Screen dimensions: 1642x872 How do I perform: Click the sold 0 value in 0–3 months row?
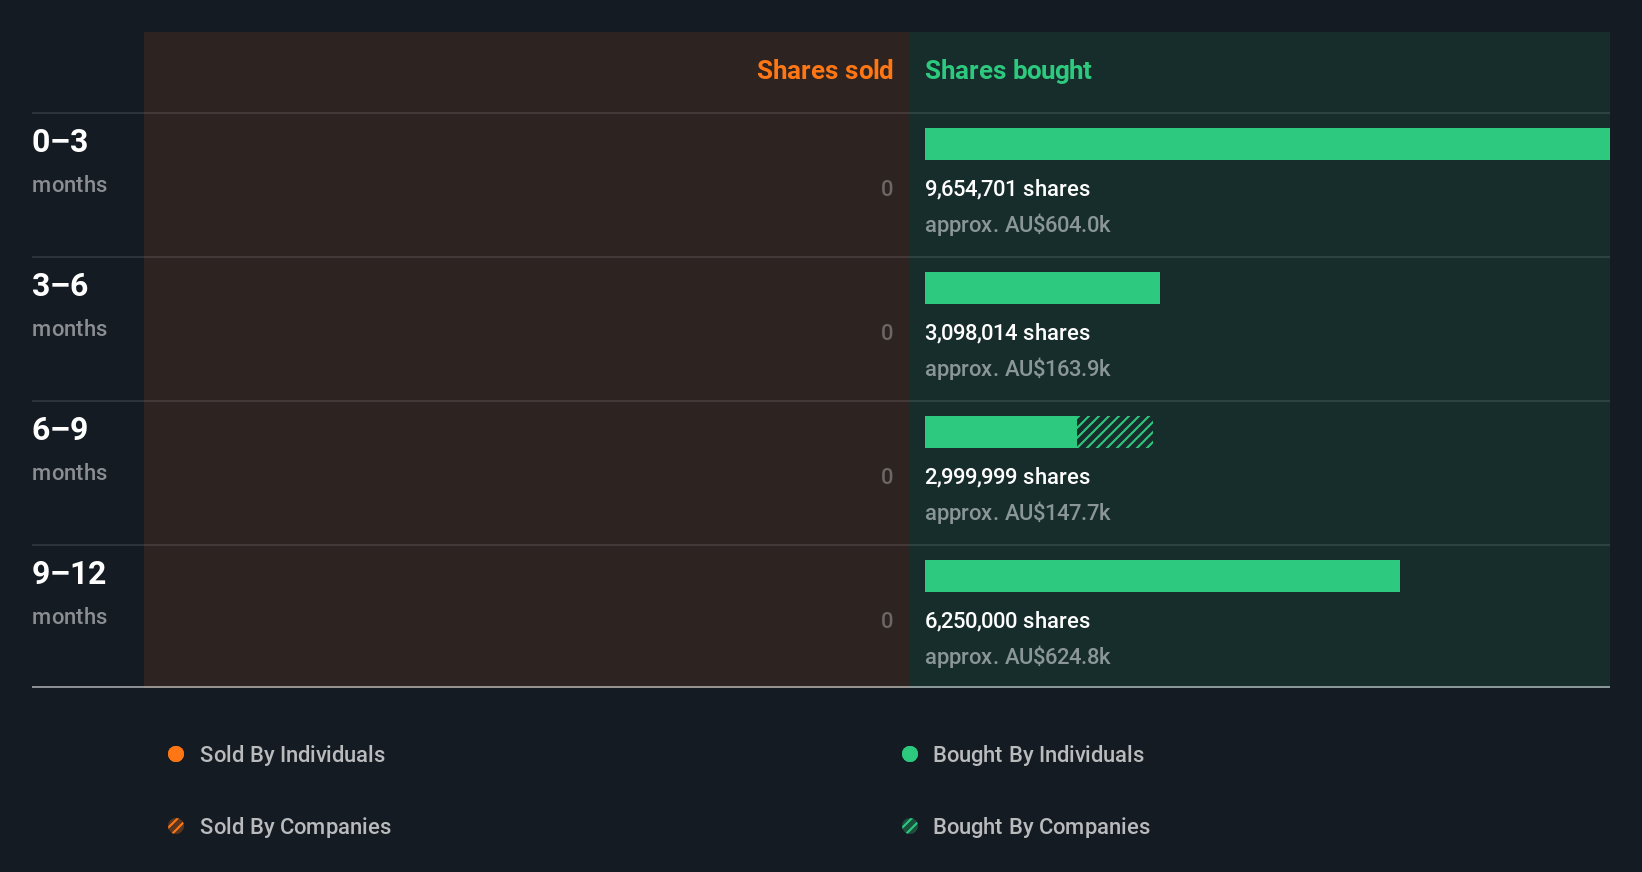point(887,188)
